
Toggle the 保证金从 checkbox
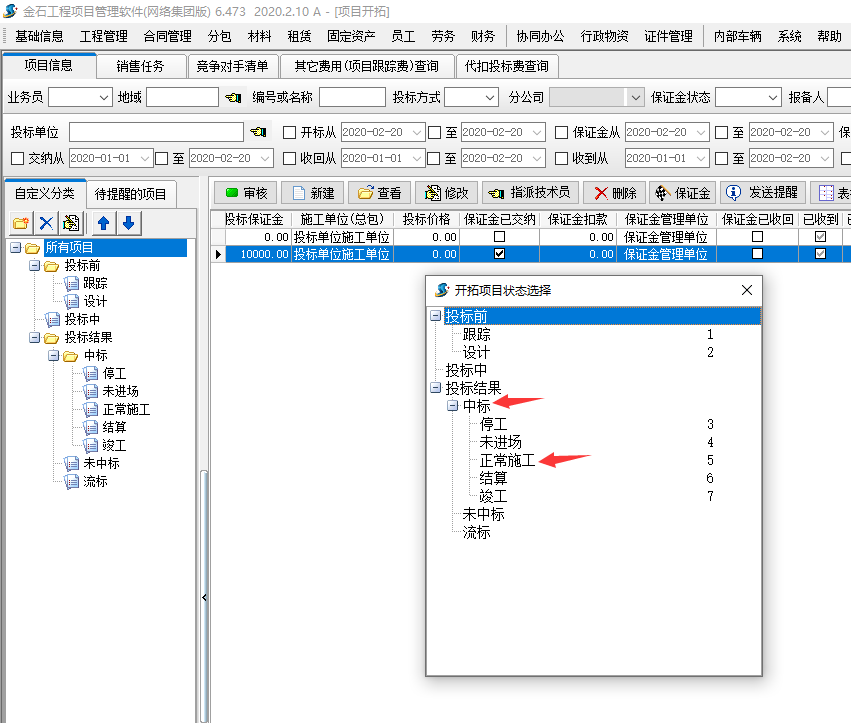(x=561, y=132)
